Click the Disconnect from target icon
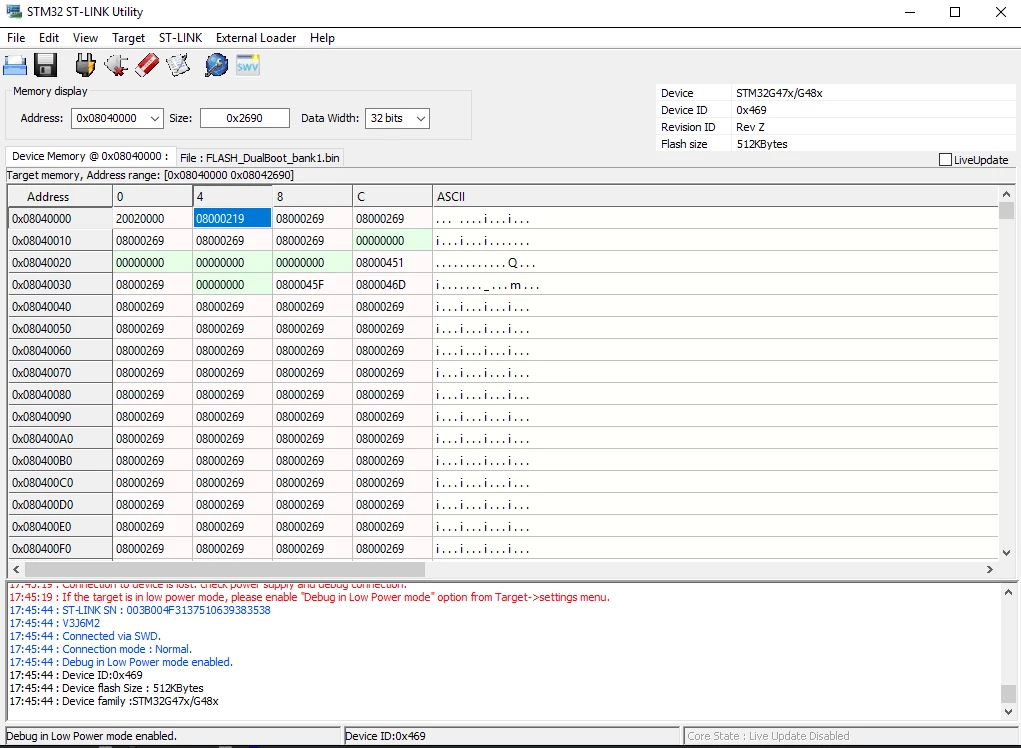Image resolution: width=1021 pixels, height=748 pixels. 116,66
